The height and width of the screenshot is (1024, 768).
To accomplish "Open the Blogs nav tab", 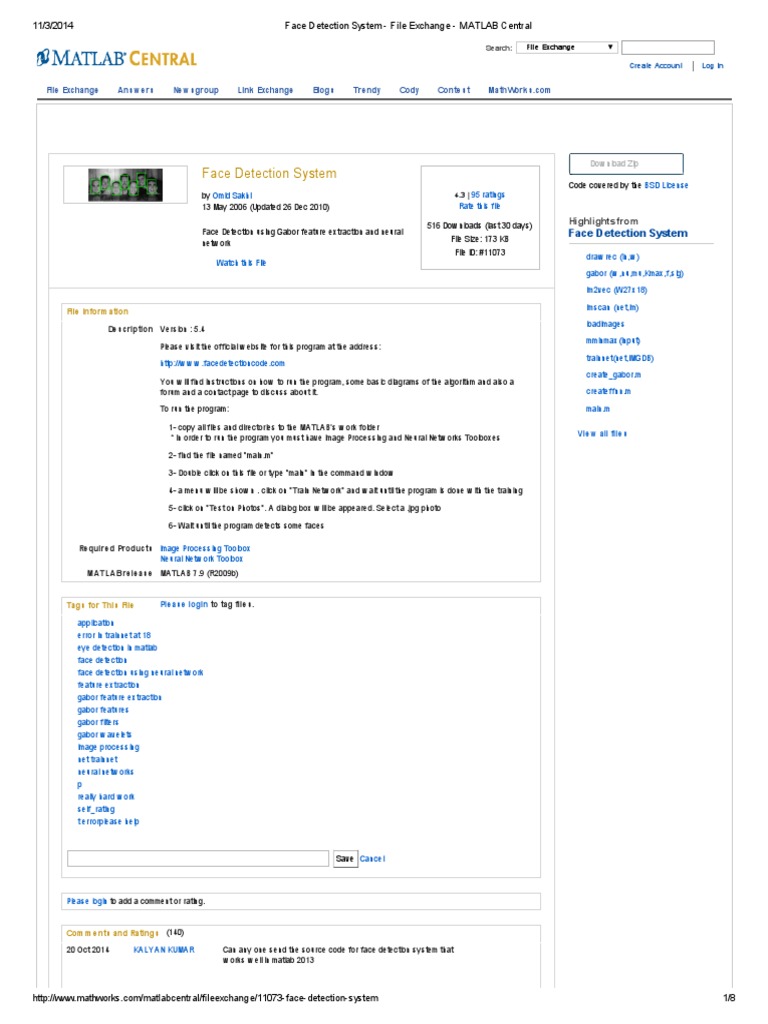I will coord(323,90).
